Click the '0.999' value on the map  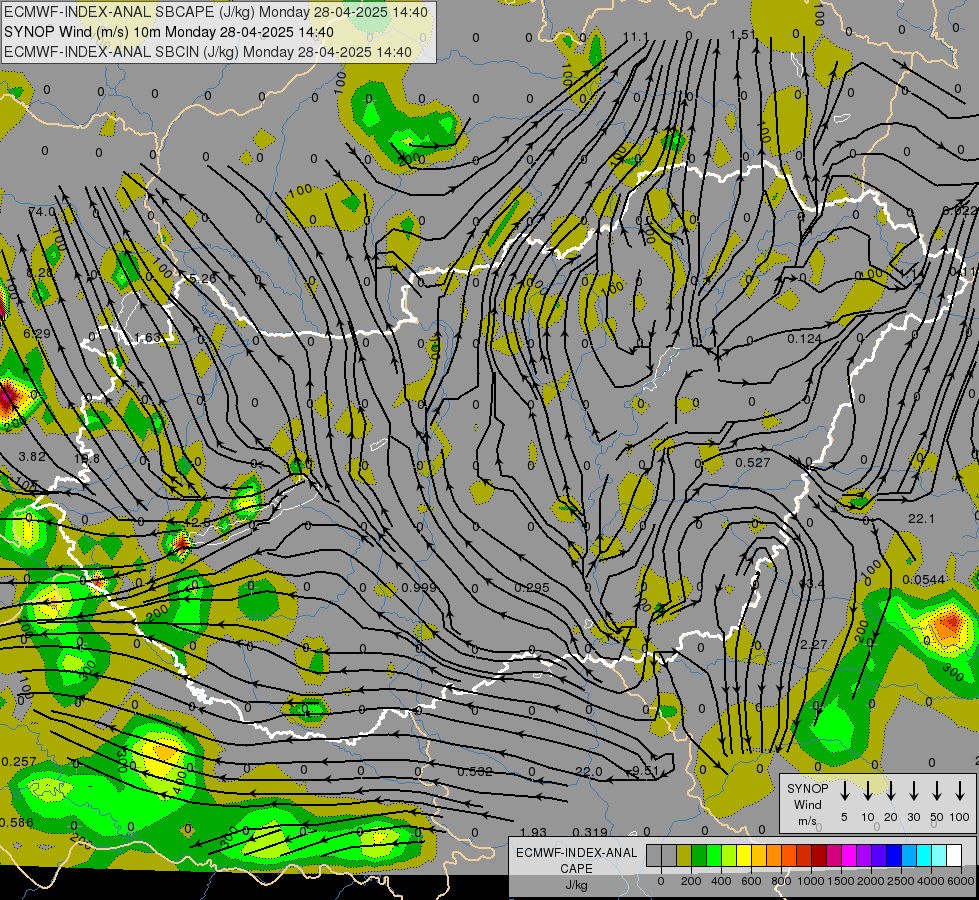point(419,587)
